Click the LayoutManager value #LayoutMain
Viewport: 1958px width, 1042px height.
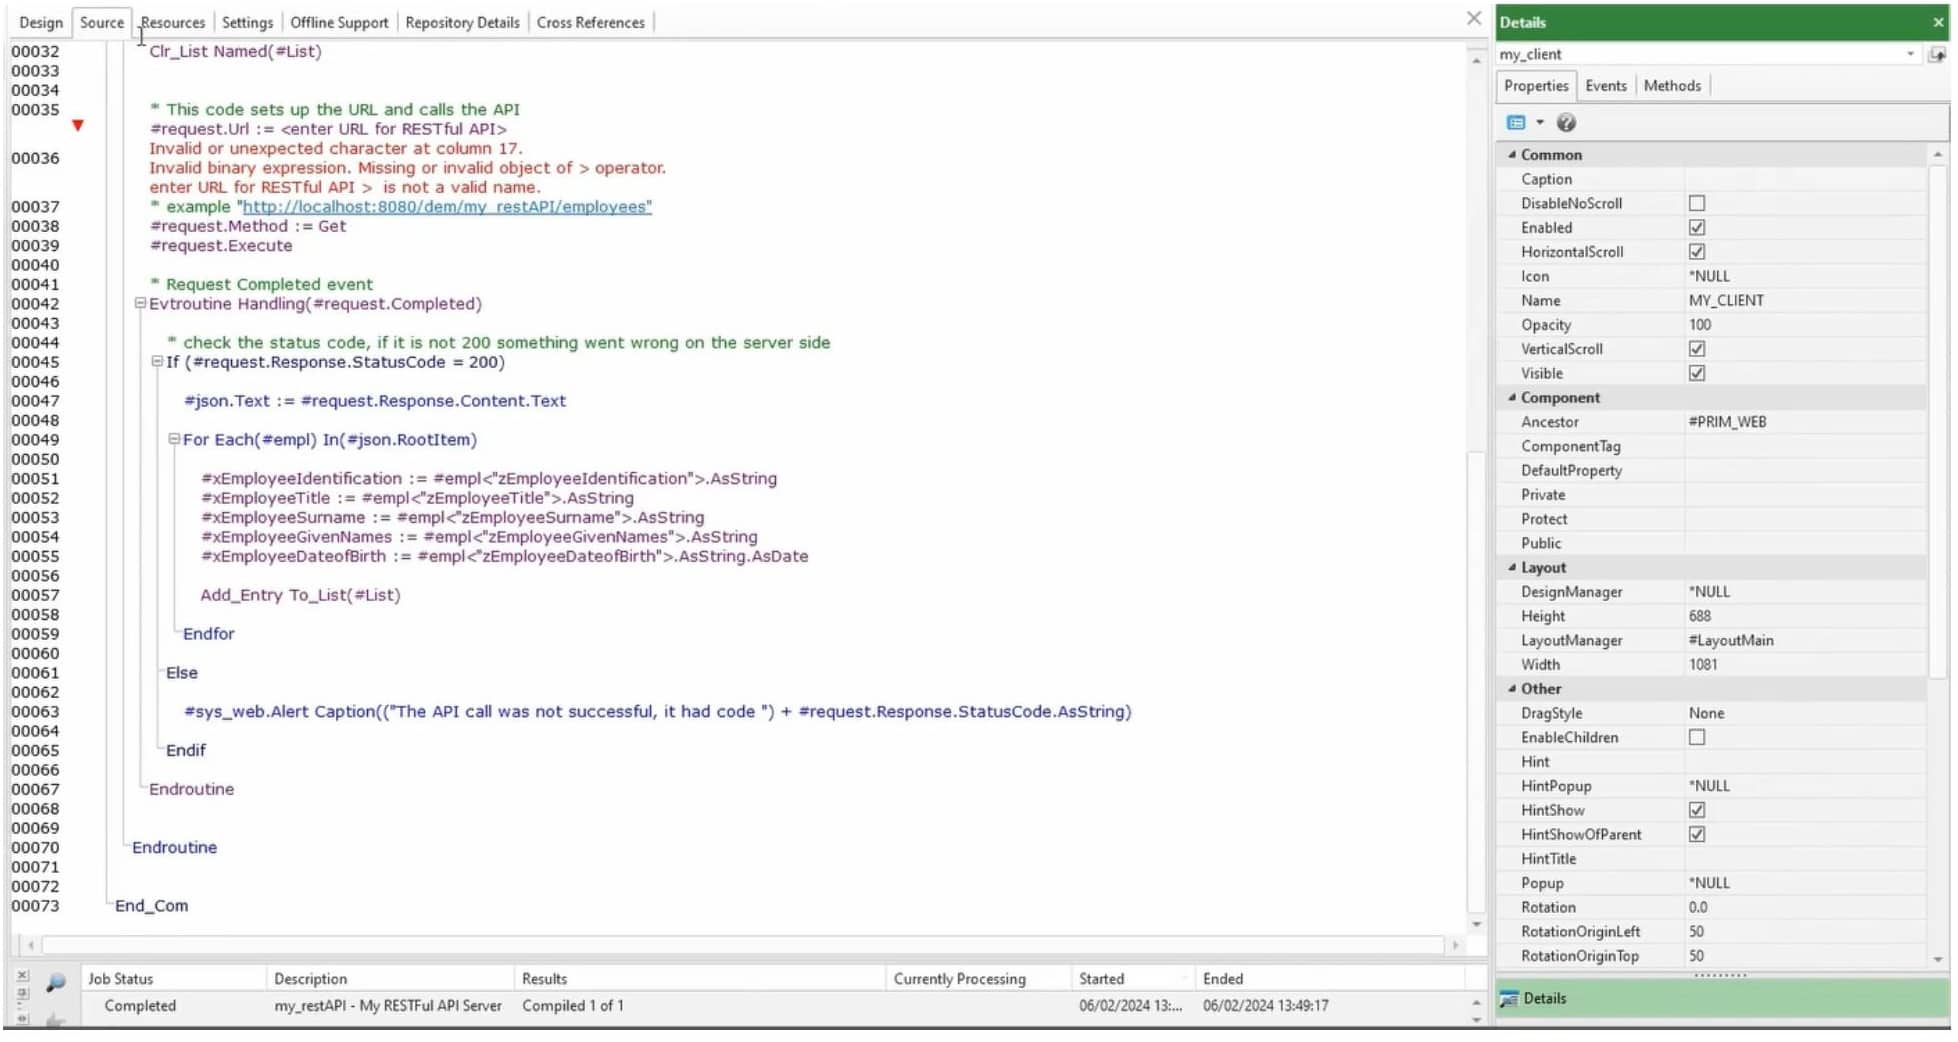tap(1805, 640)
